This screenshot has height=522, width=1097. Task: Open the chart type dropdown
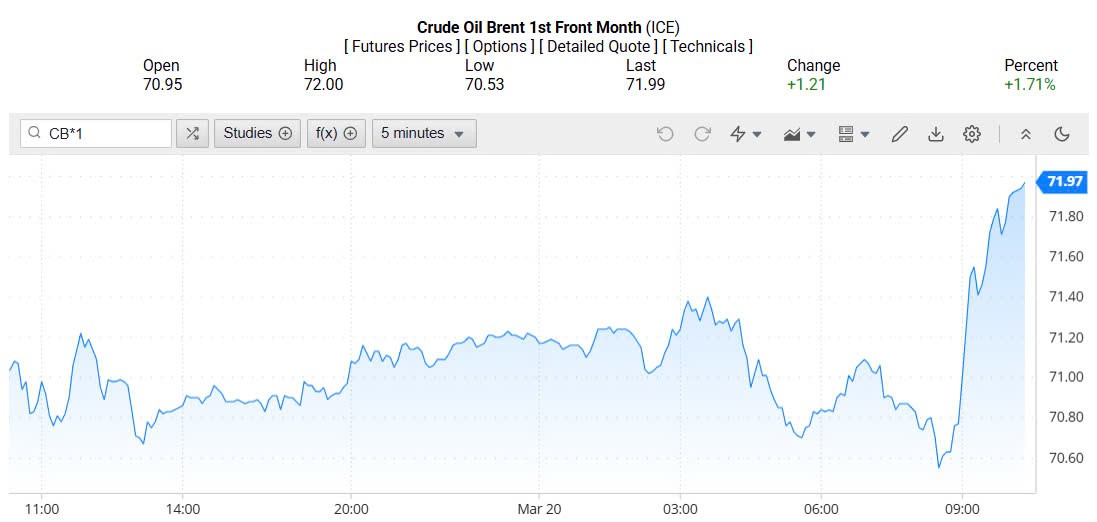tap(800, 134)
